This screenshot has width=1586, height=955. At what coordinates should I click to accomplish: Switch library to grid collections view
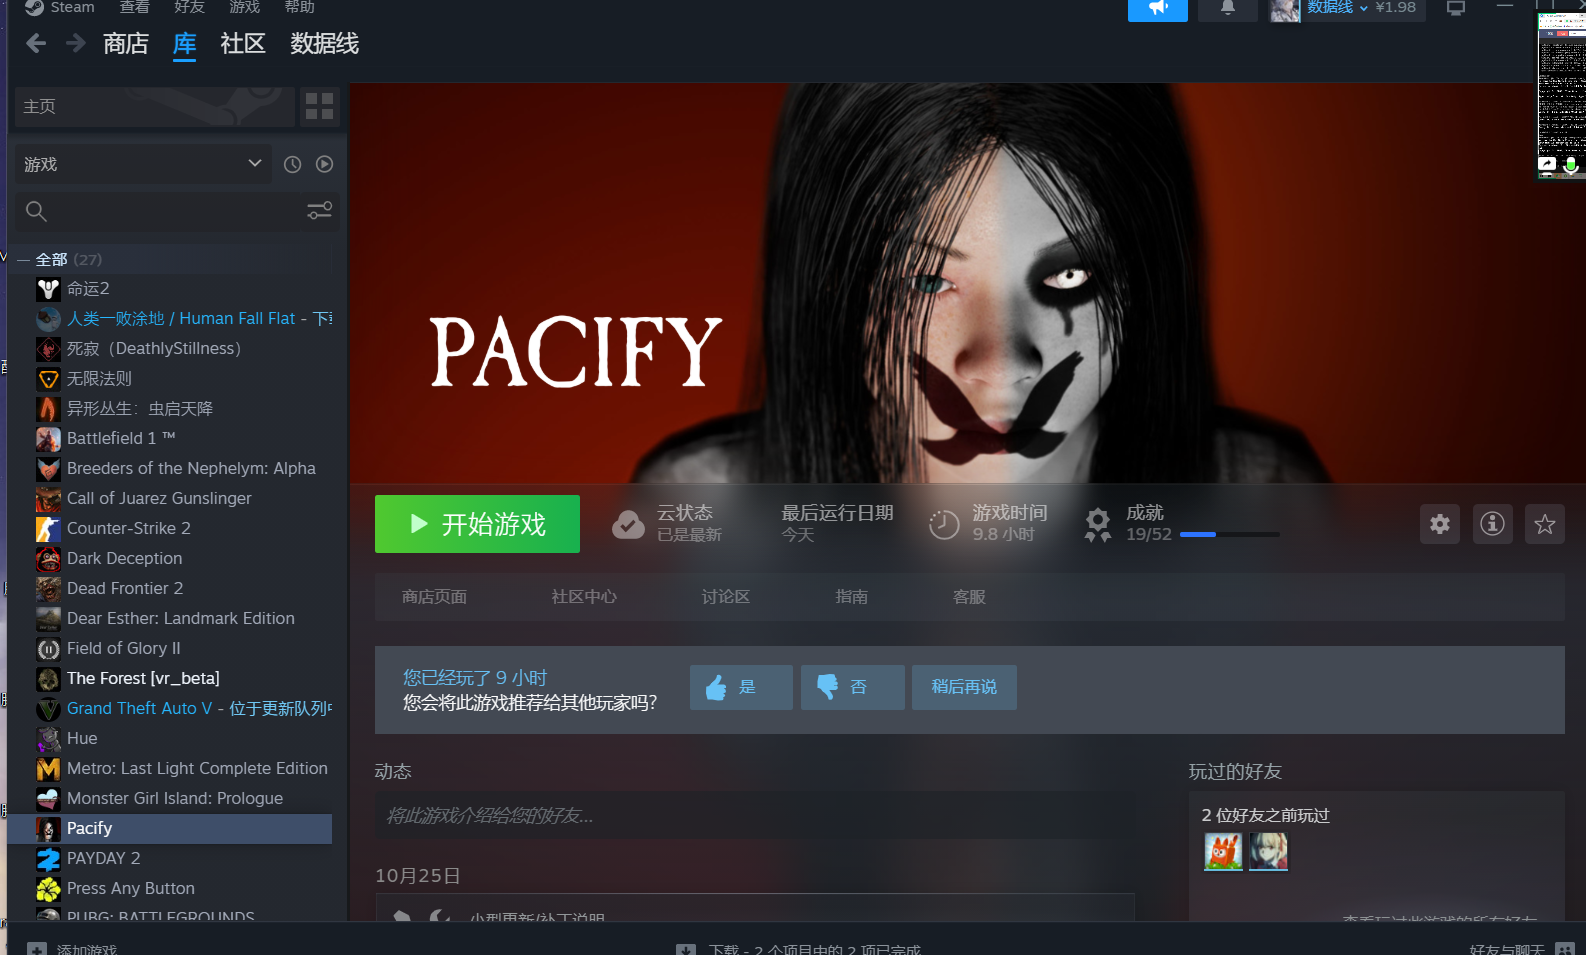(319, 106)
